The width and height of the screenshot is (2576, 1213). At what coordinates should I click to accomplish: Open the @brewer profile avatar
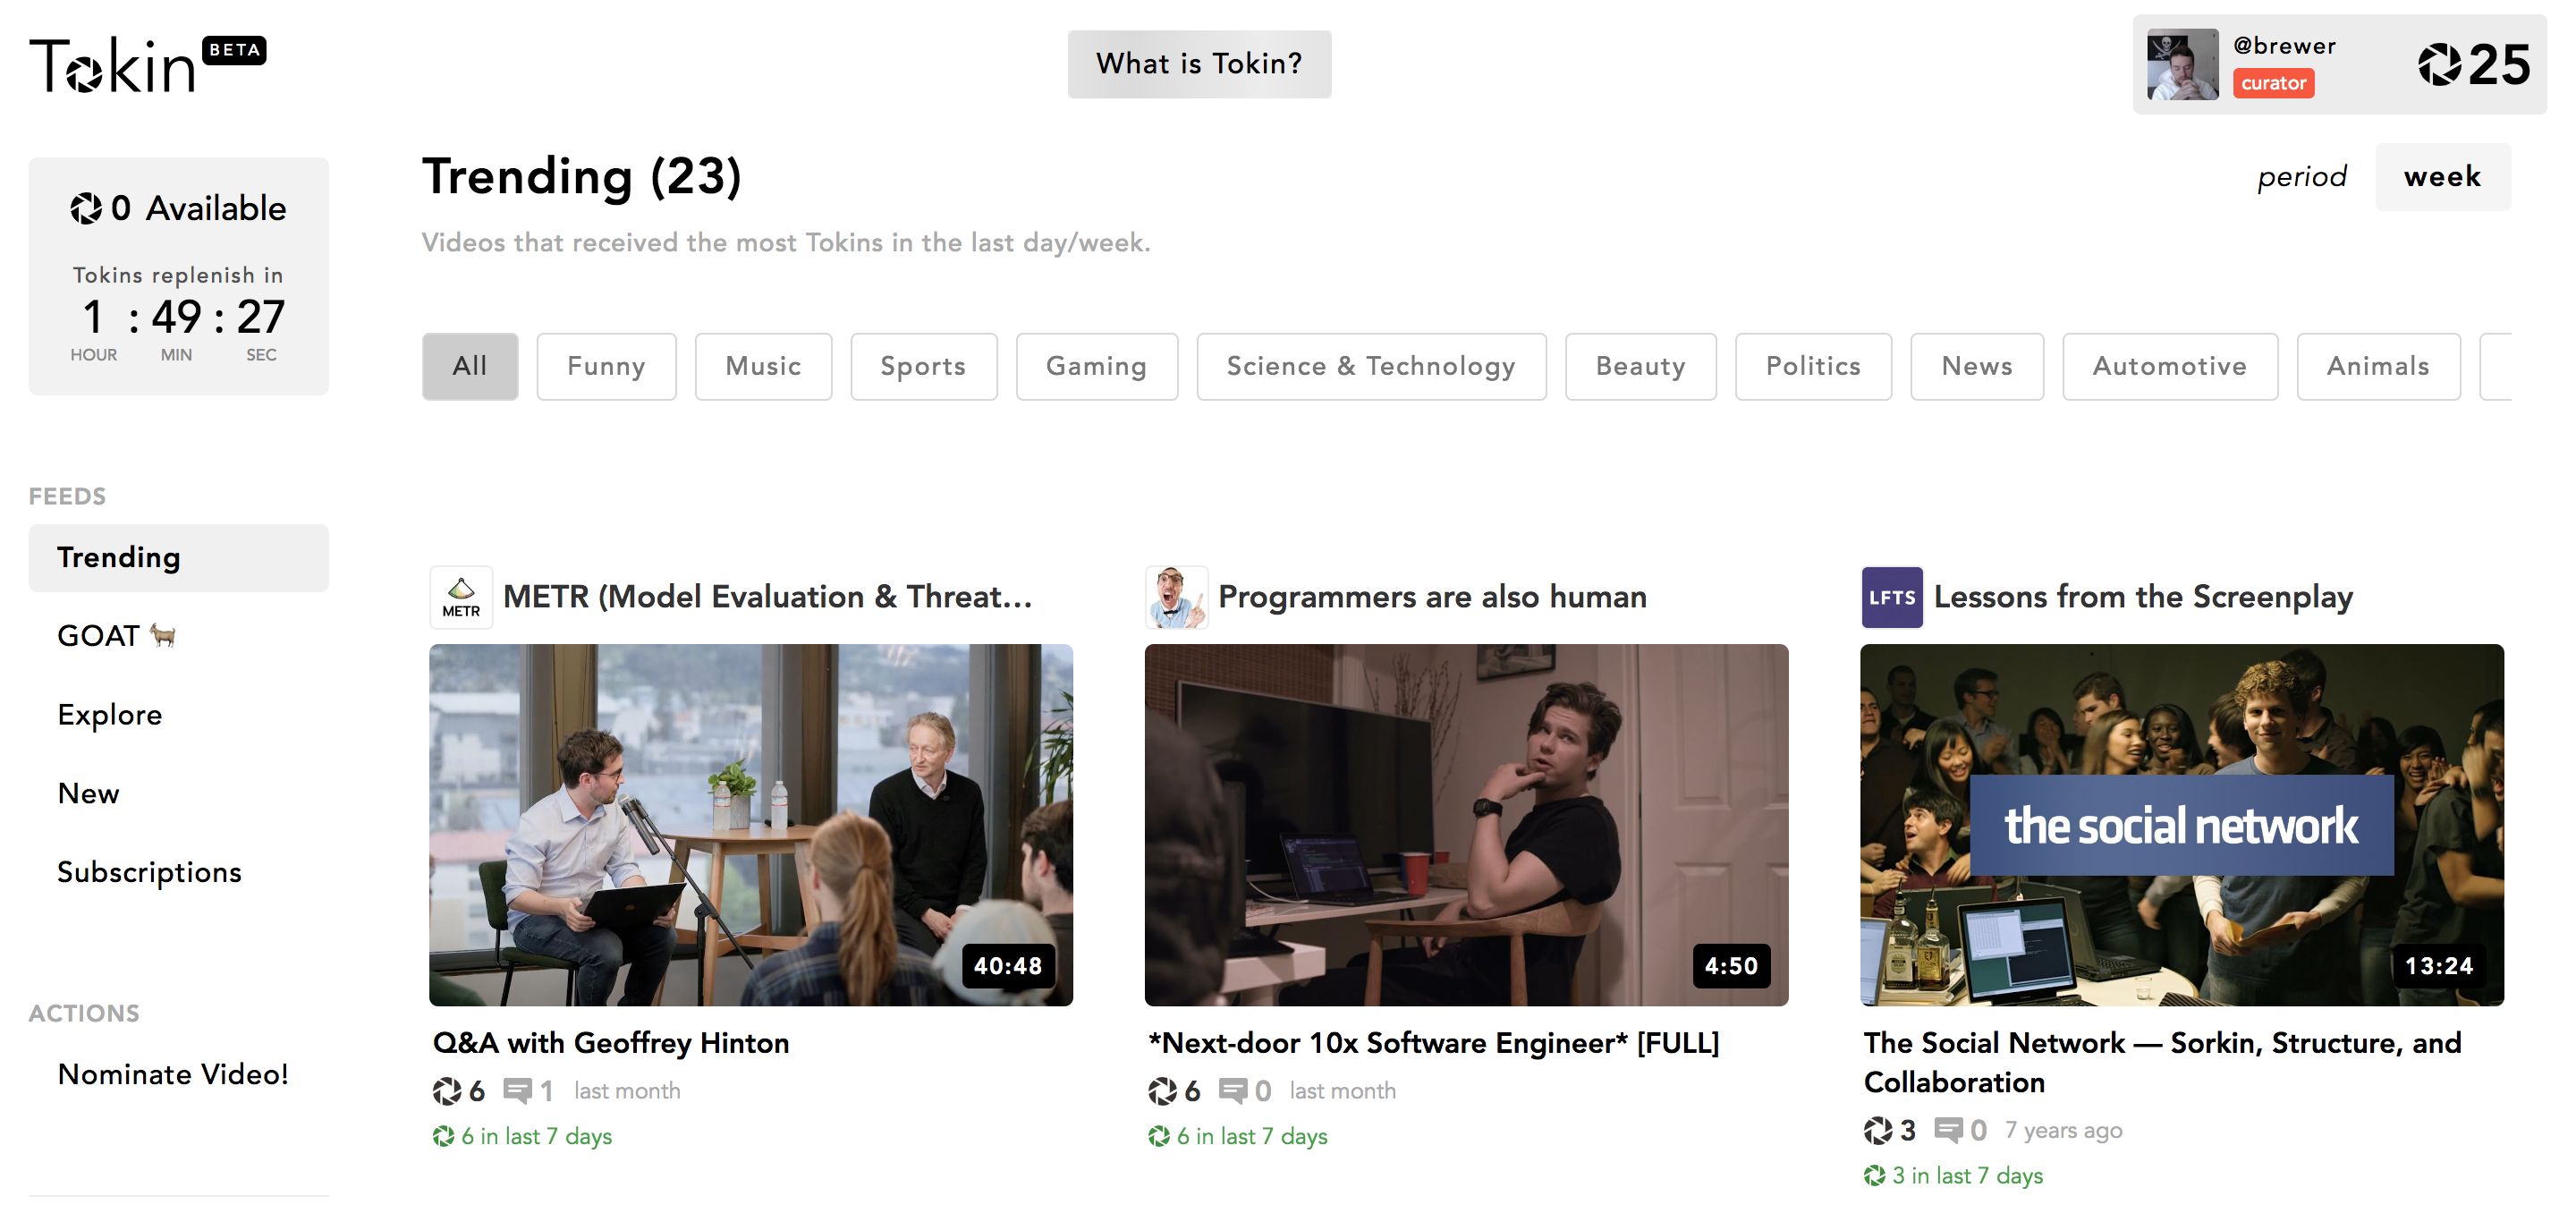2182,64
